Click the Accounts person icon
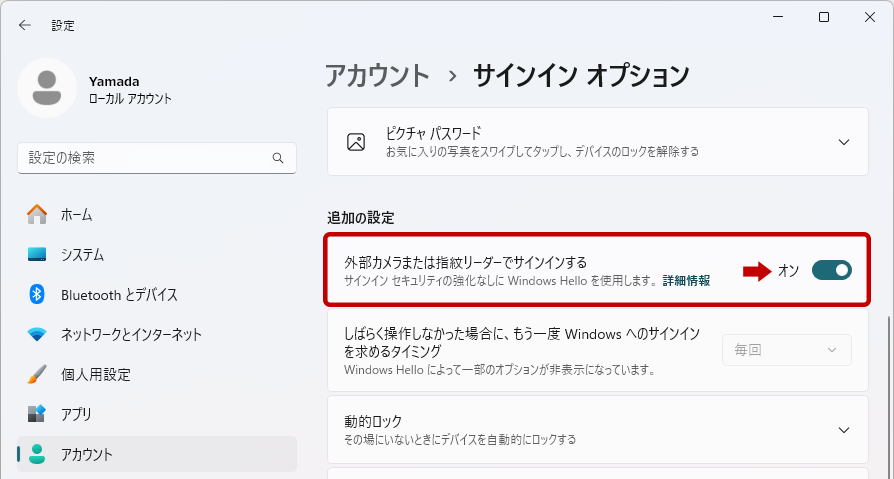The image size is (894, 479). click(37, 454)
